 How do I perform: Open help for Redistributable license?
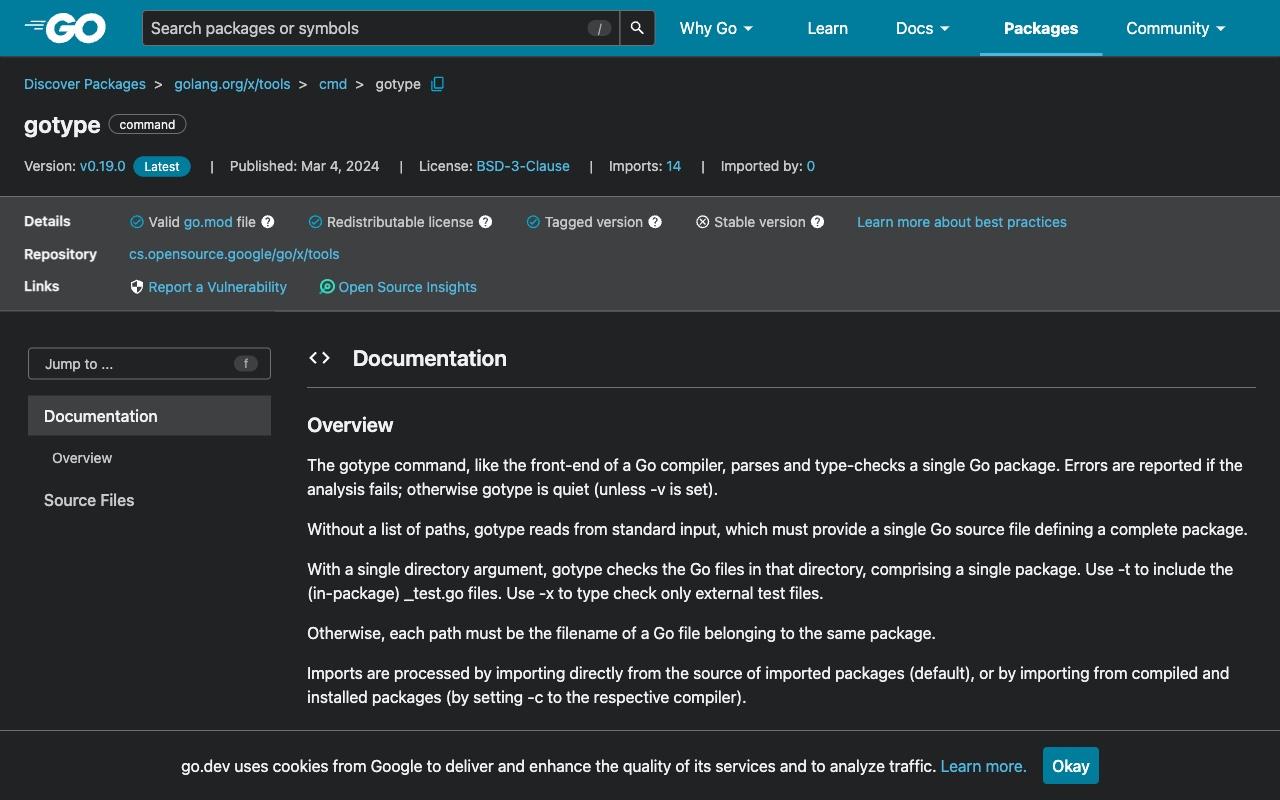pos(485,222)
